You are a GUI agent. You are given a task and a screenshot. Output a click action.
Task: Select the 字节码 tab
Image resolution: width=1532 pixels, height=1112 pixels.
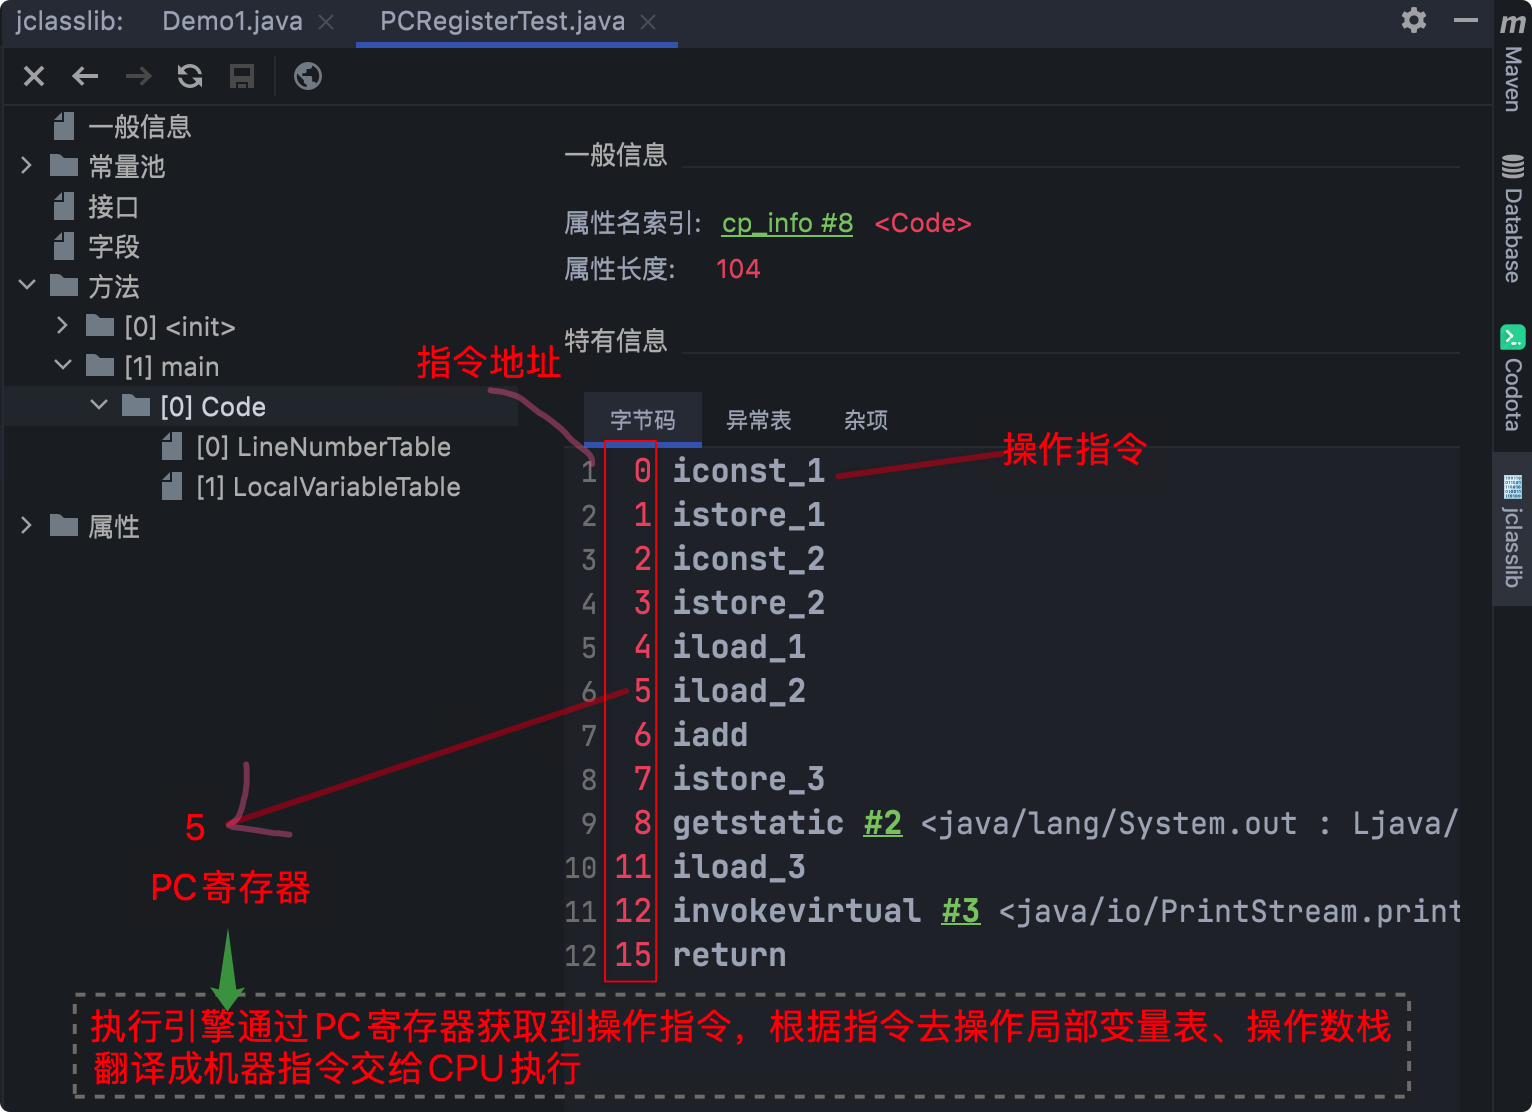(643, 420)
